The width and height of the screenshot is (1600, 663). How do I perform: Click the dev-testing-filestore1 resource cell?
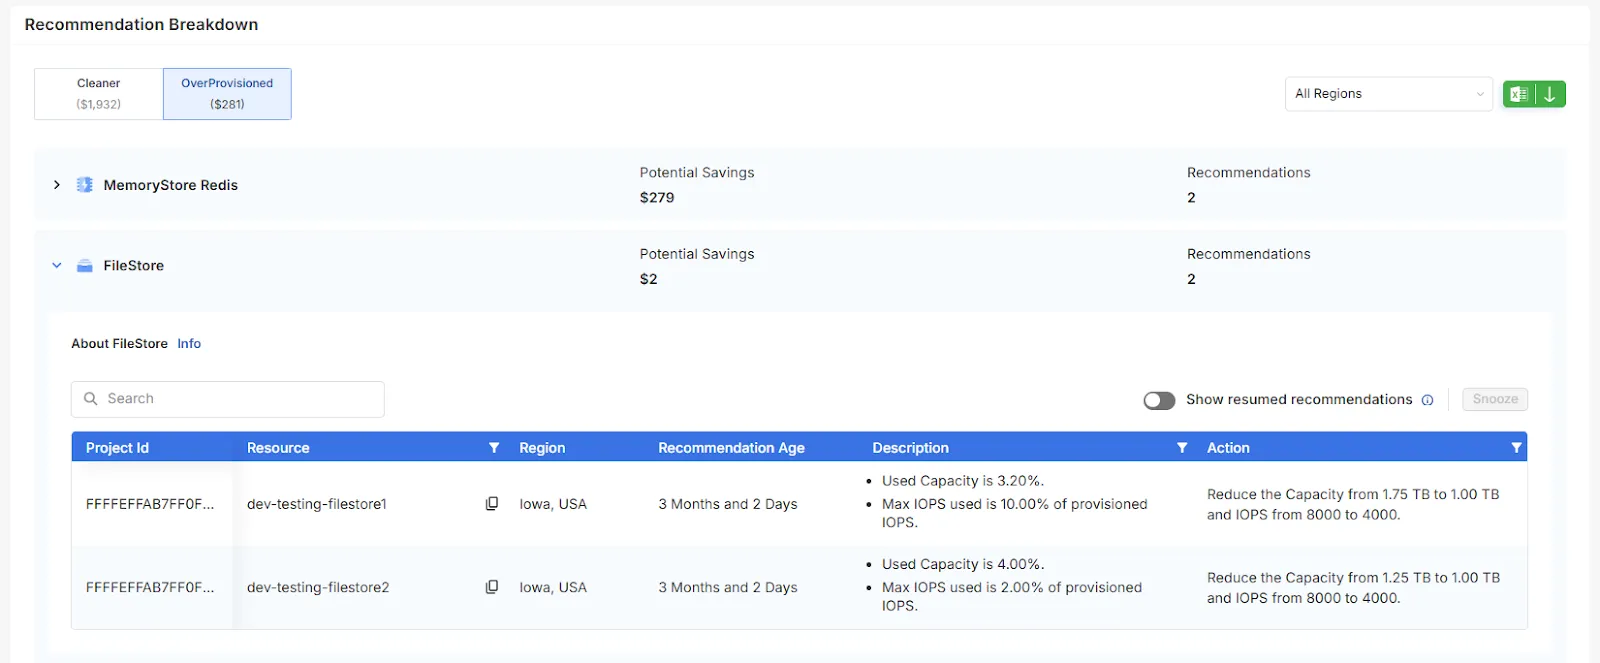pos(317,504)
